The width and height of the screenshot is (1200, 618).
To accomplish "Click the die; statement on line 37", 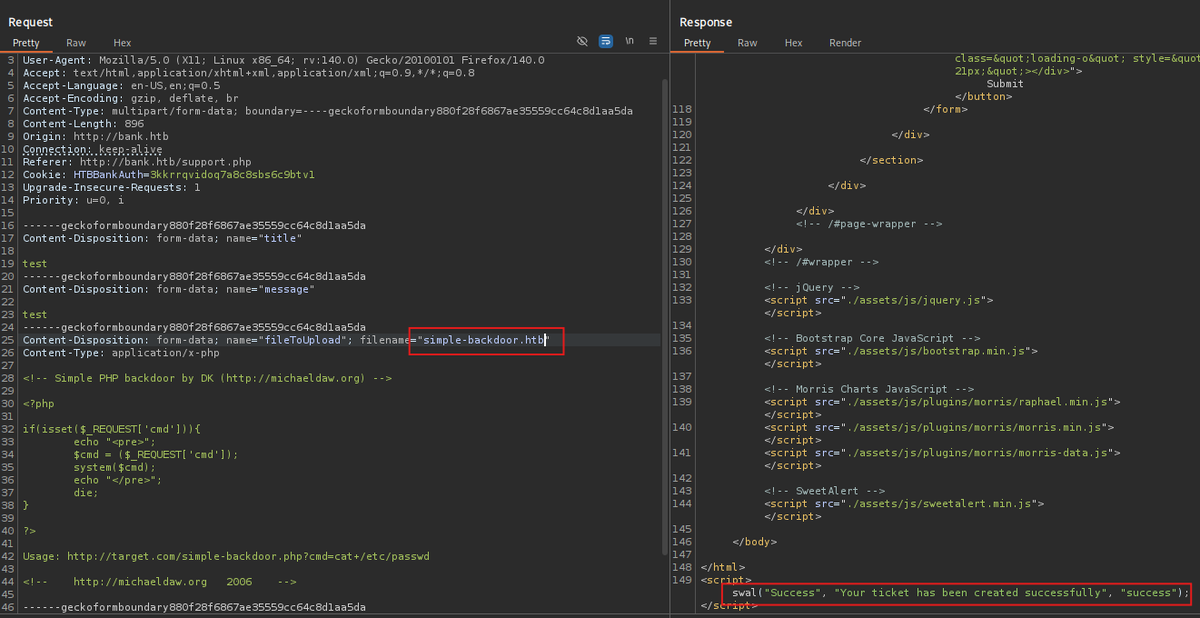I will coord(86,493).
